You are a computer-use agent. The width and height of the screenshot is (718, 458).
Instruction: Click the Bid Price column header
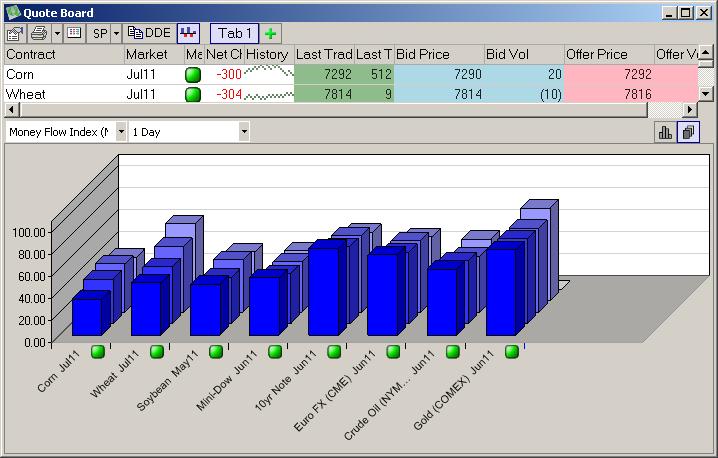tap(438, 54)
